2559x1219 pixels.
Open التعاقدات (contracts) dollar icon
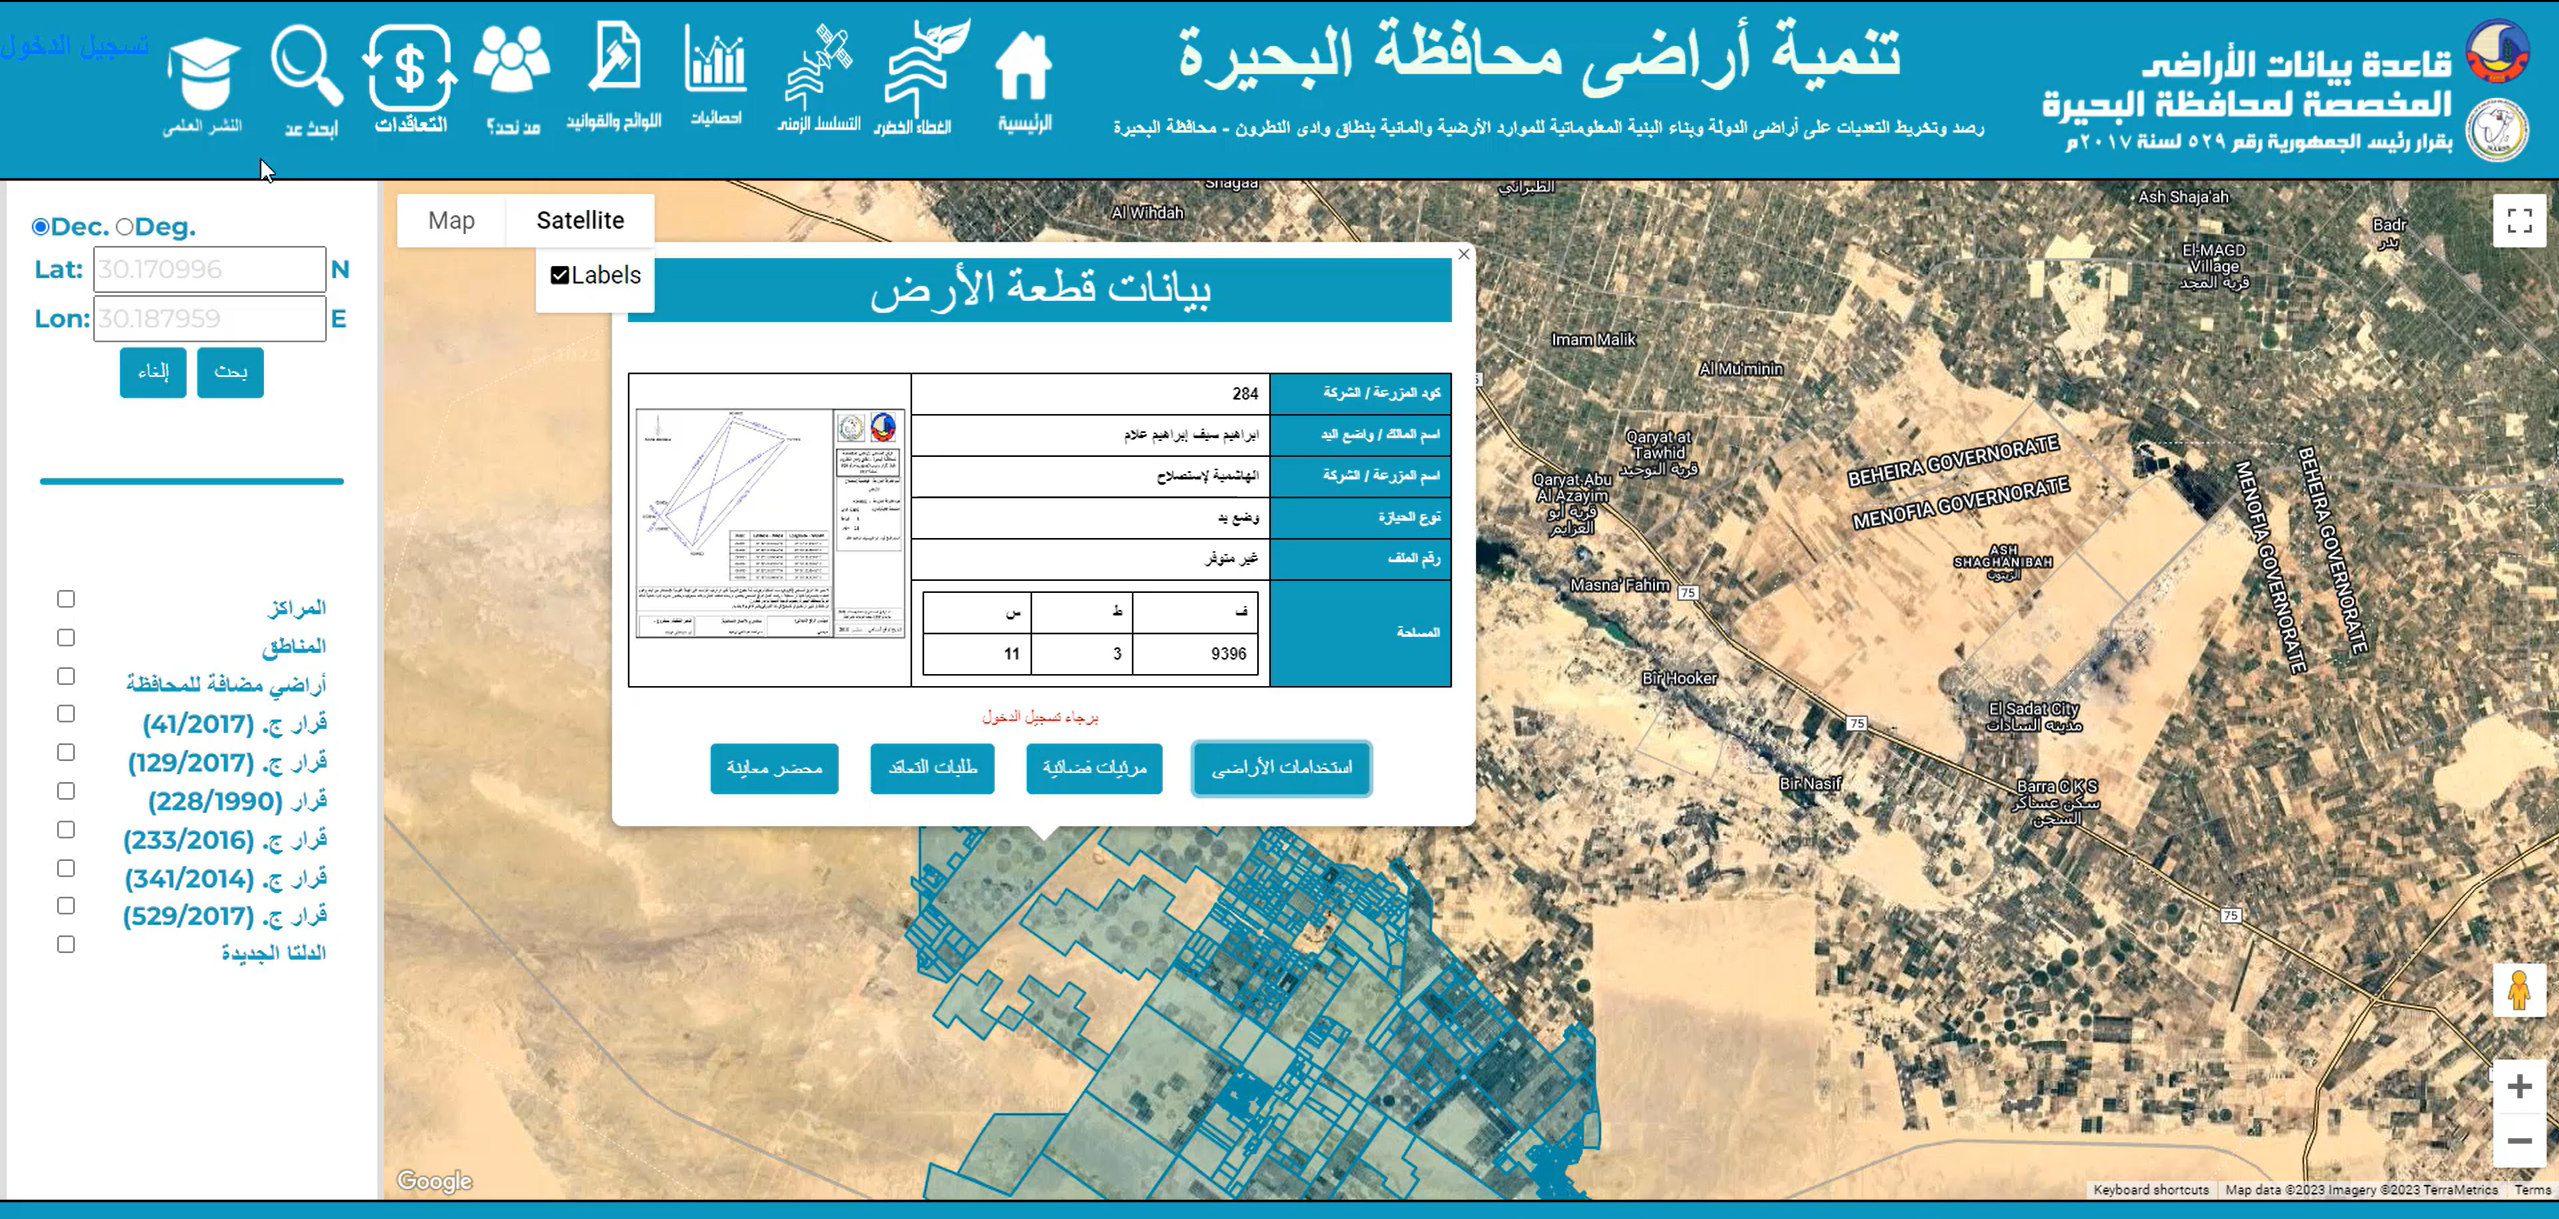[409, 70]
